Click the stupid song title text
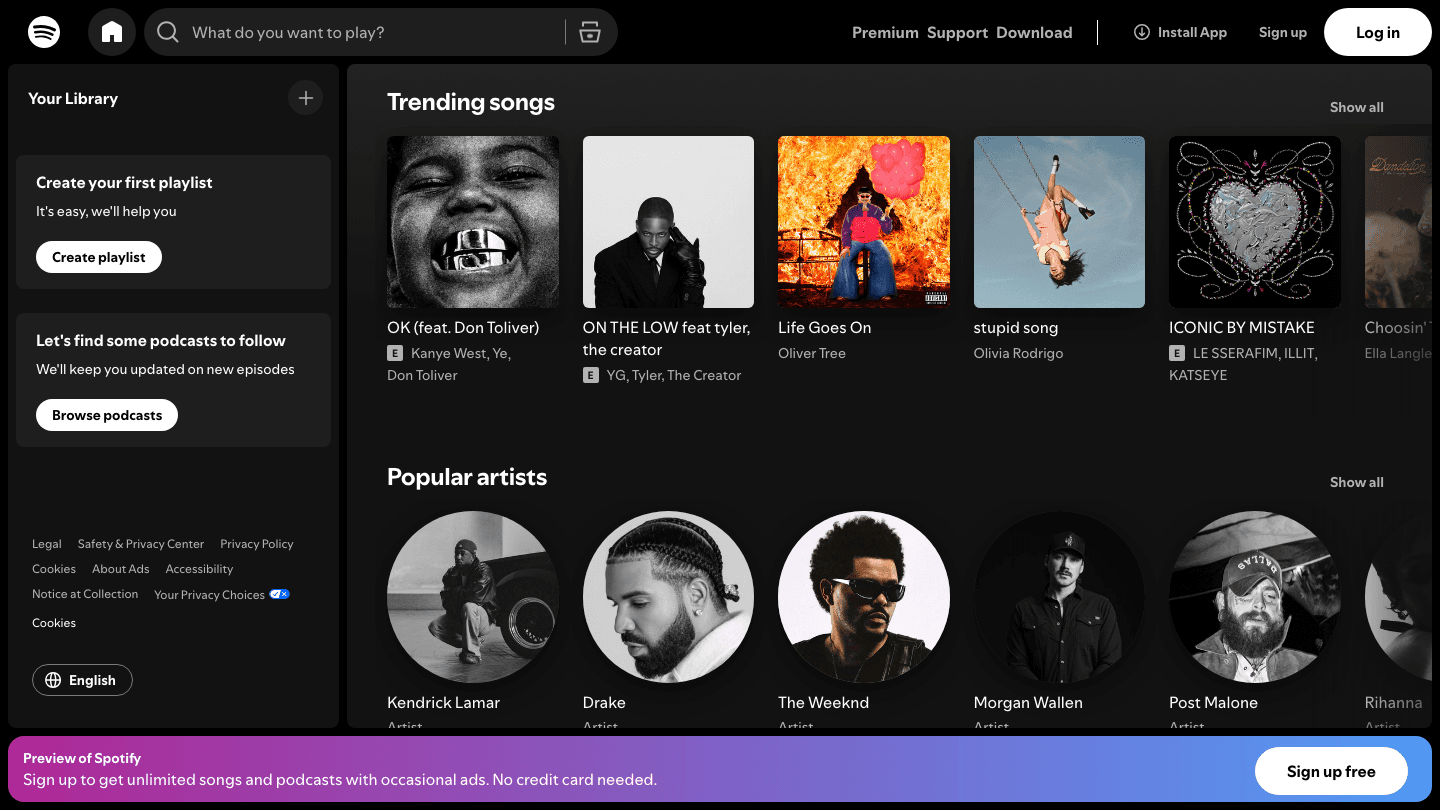Viewport: 1440px width, 810px height. pyautogui.click(x=1016, y=327)
